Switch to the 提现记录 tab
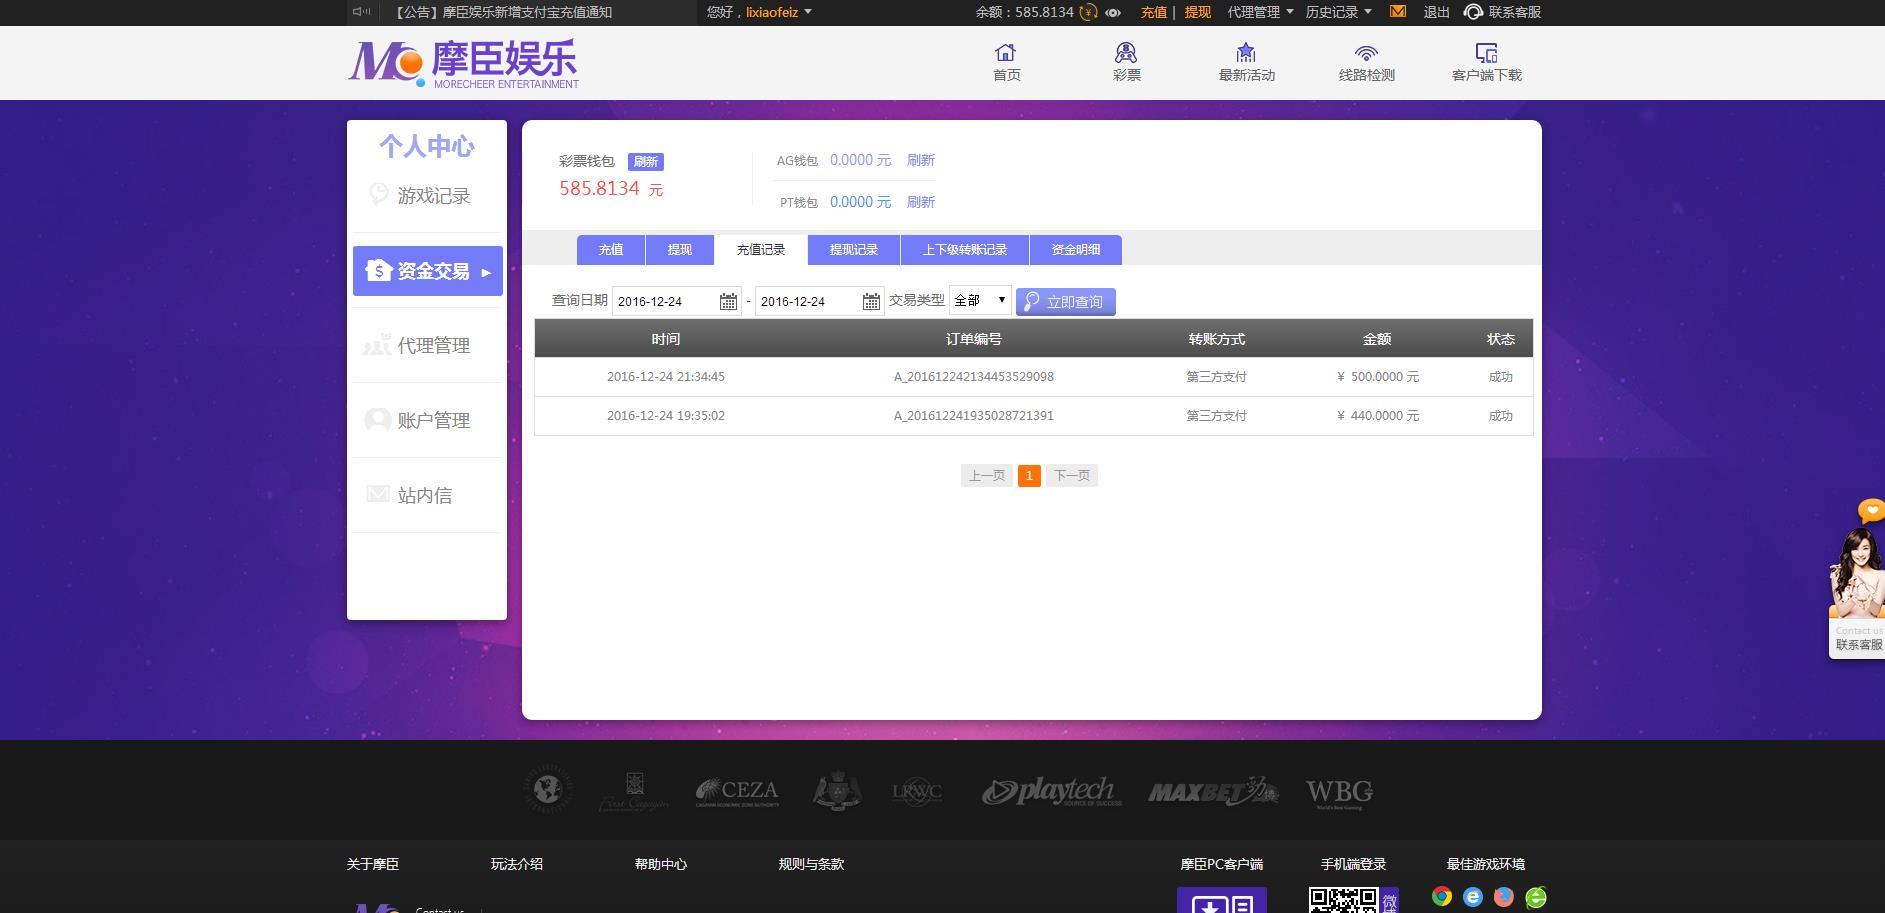The image size is (1885, 913). point(852,249)
